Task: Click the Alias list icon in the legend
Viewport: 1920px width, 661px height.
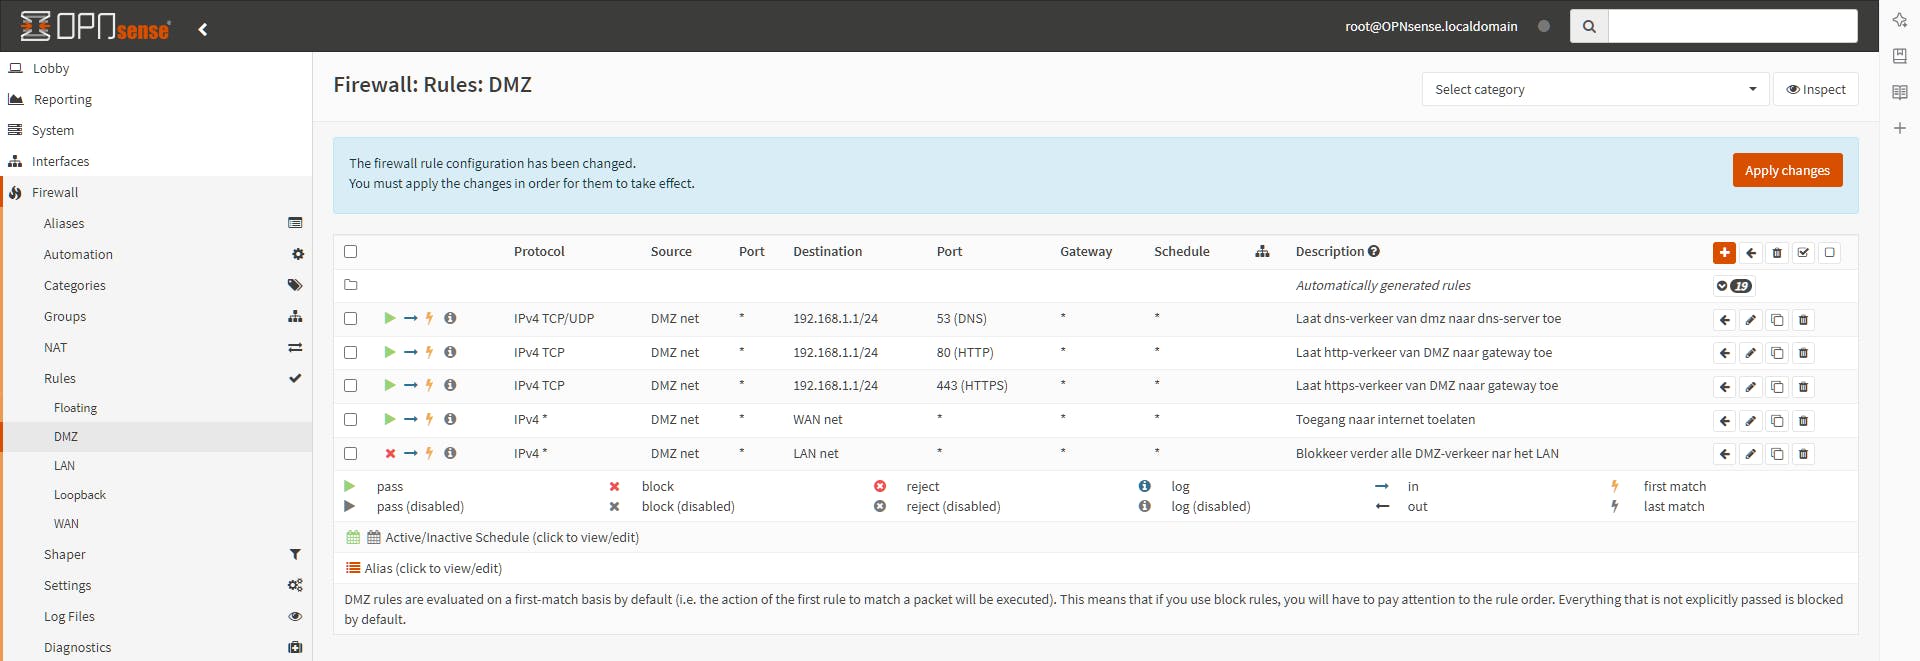Action: [x=353, y=568]
